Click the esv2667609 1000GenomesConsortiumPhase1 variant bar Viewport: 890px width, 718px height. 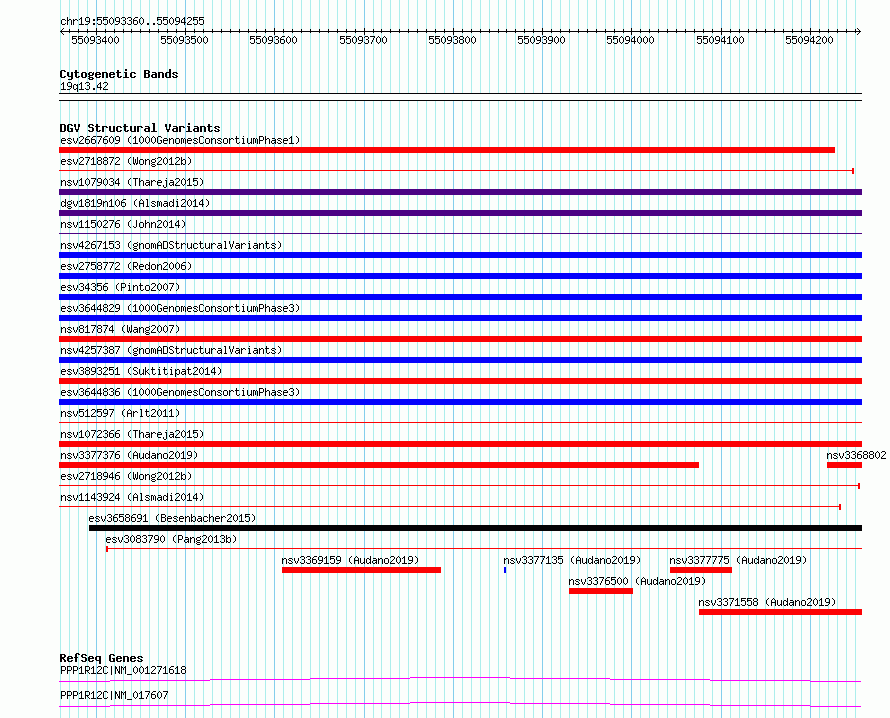coord(447,150)
